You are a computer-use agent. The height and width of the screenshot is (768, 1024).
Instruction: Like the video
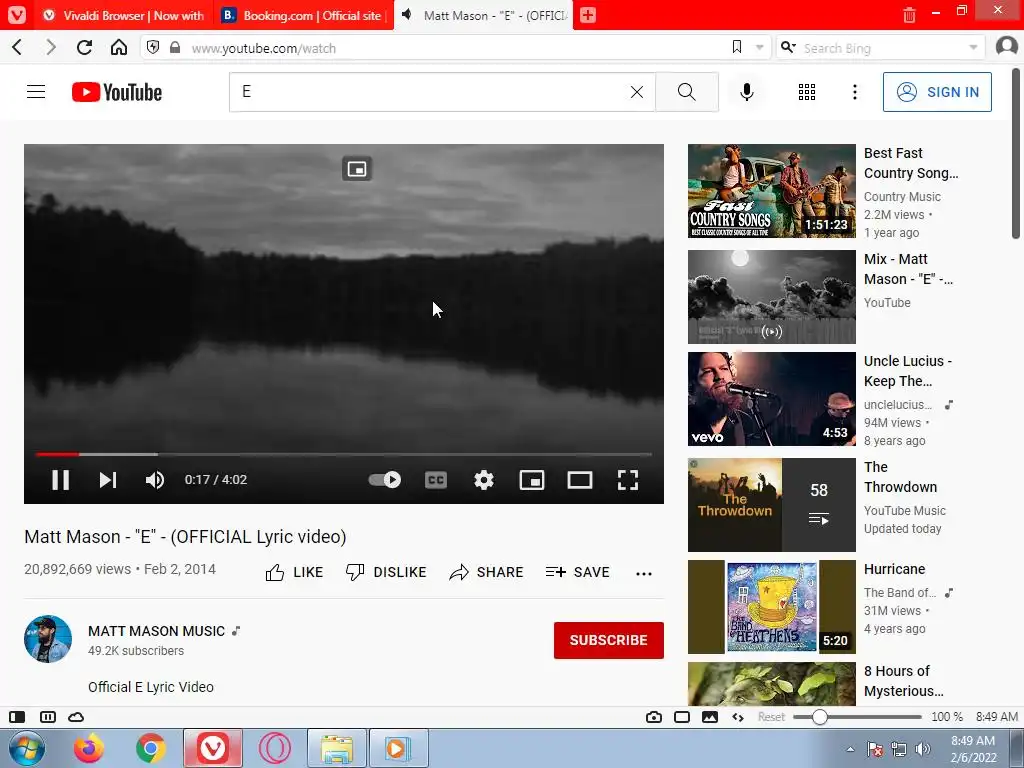pyautogui.click(x=295, y=573)
